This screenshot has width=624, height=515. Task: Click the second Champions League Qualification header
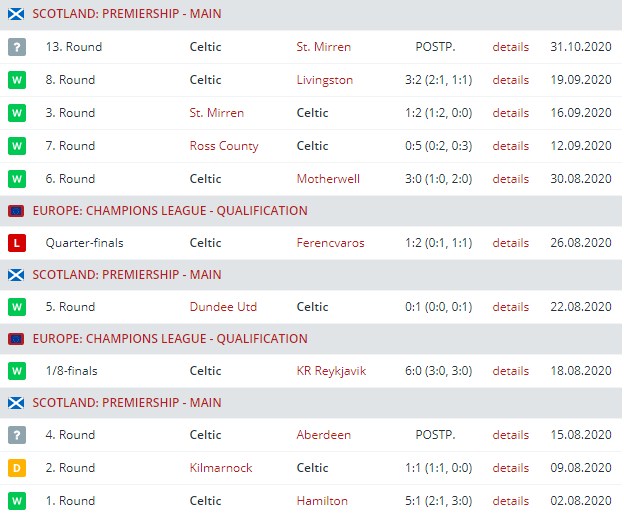click(x=170, y=339)
